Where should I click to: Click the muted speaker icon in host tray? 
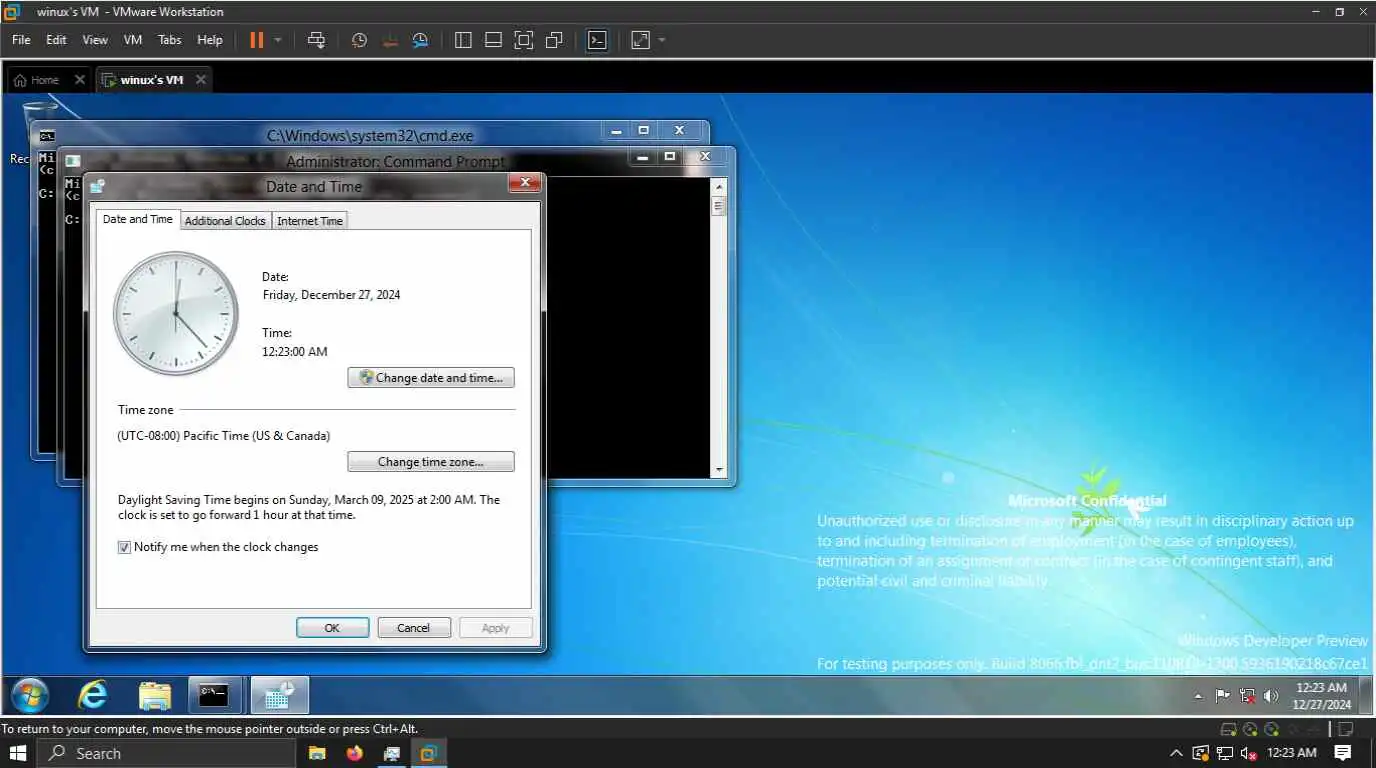tap(1248, 753)
